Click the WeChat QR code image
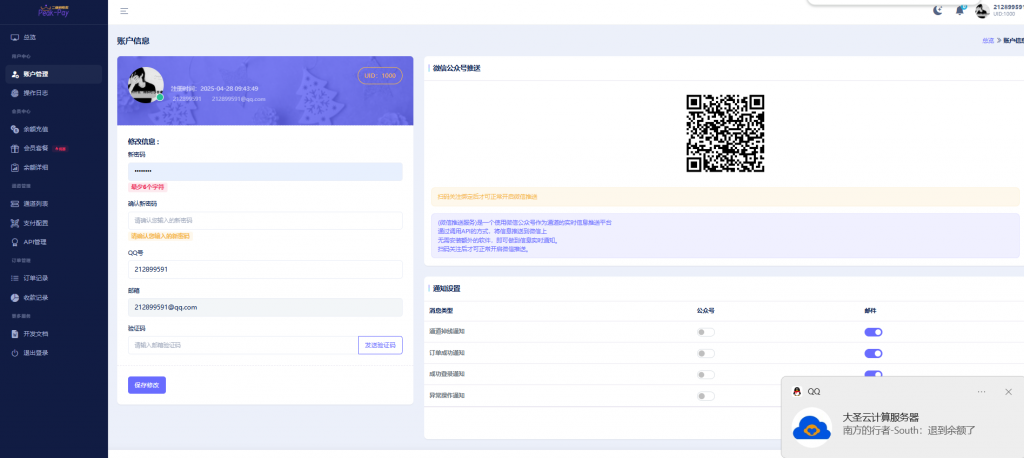This screenshot has width=1024, height=458. coord(725,133)
